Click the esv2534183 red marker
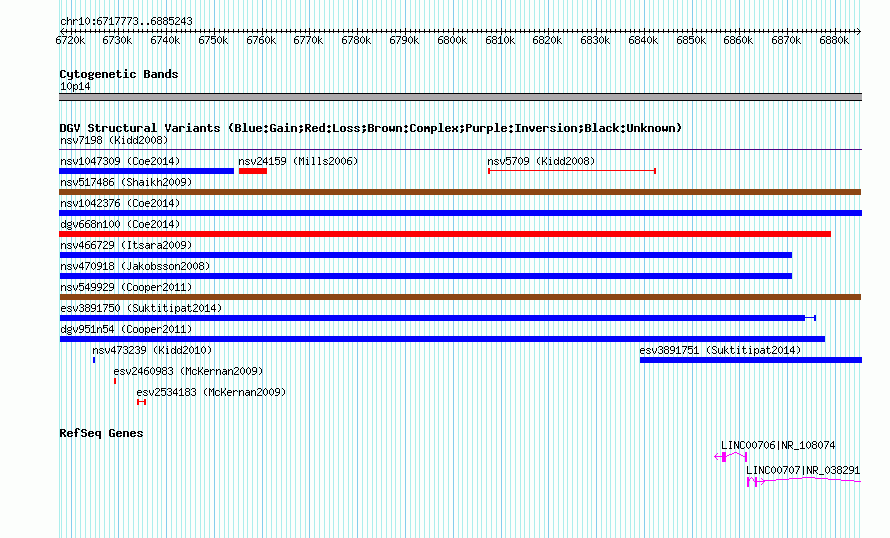 tap(142, 402)
